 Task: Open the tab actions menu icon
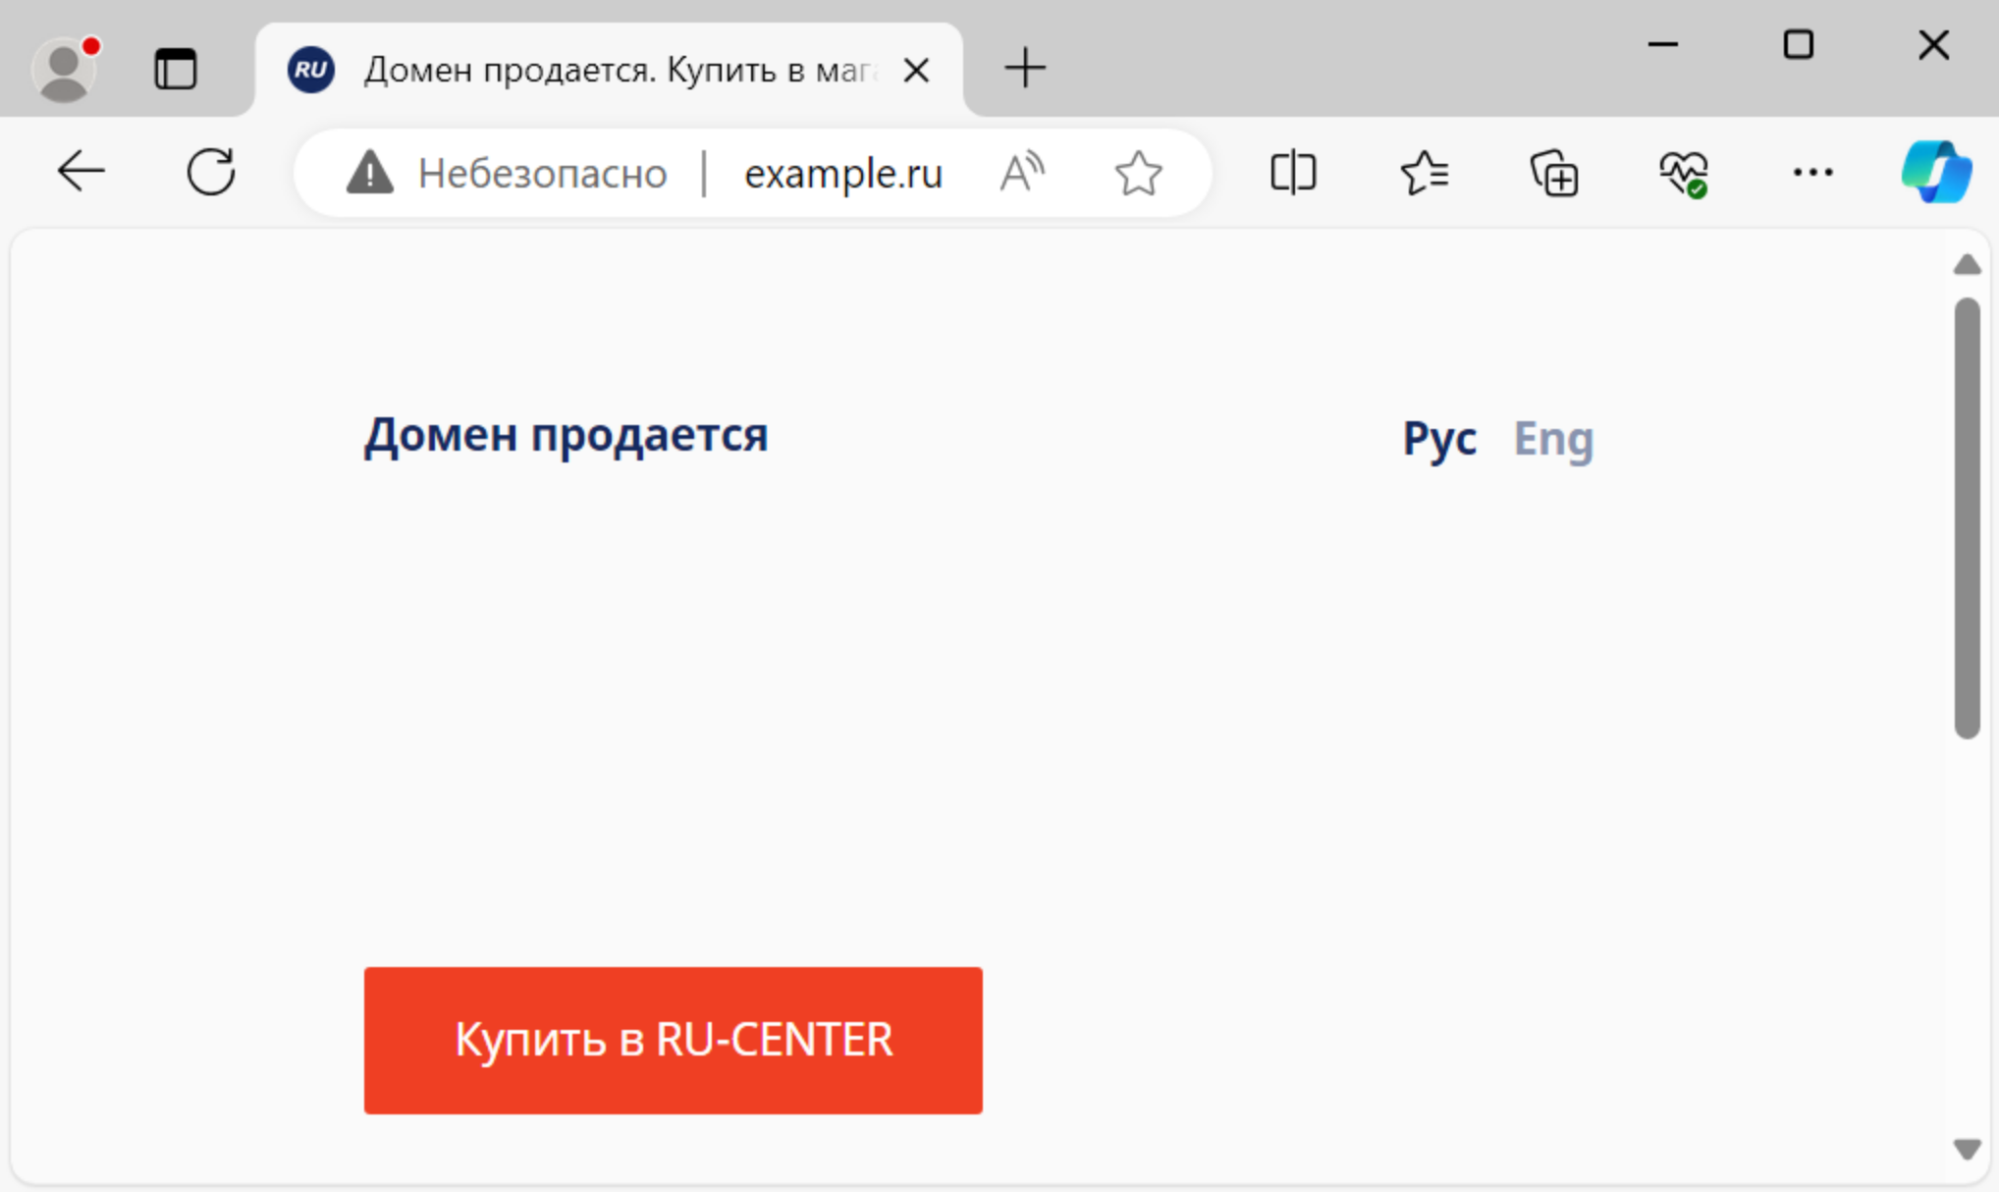pos(175,69)
